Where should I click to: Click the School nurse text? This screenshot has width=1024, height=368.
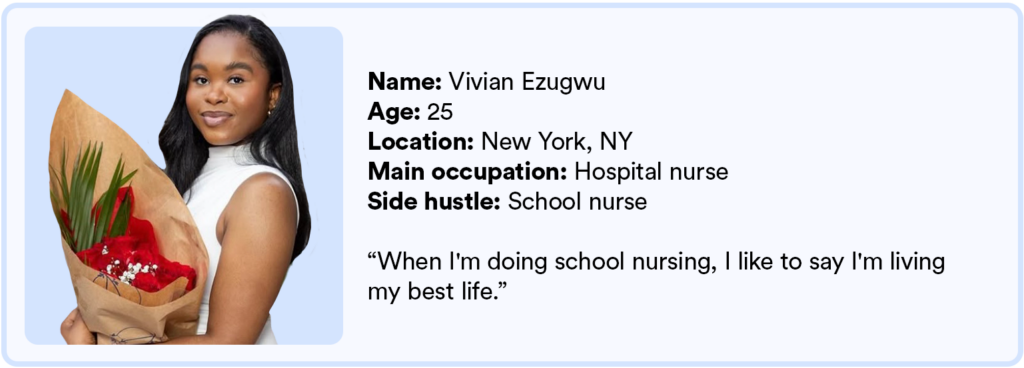coord(577,202)
